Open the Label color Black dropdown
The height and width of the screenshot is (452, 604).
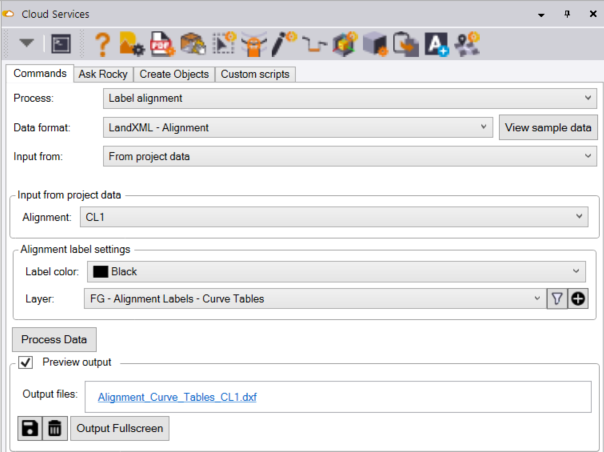[x=336, y=272]
